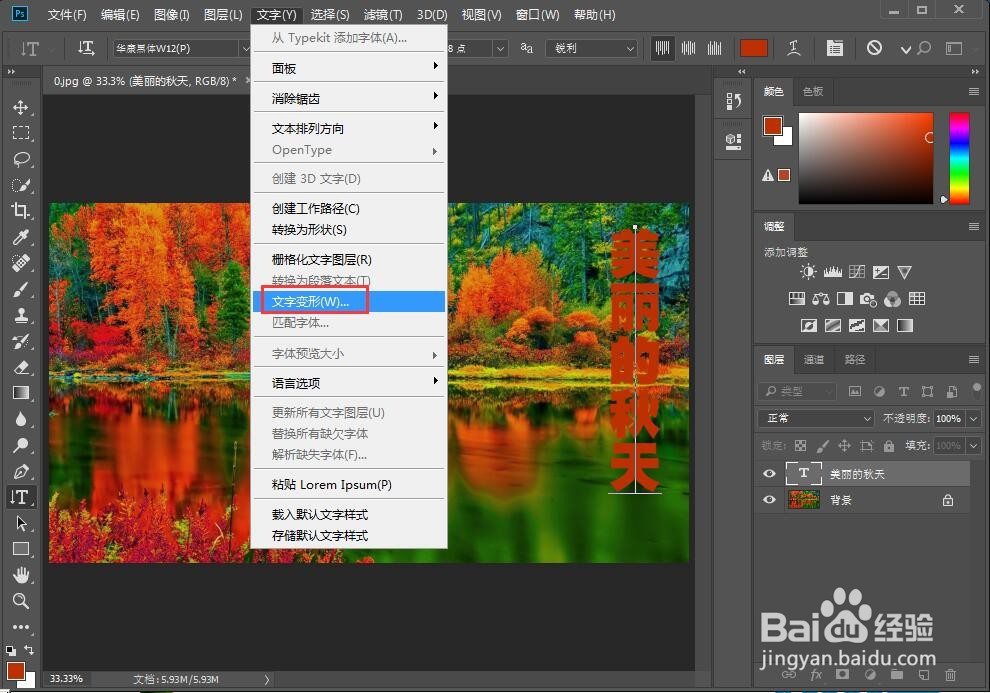Image resolution: width=990 pixels, height=693 pixels.
Task: Select the Move tool
Action: (x=22, y=108)
